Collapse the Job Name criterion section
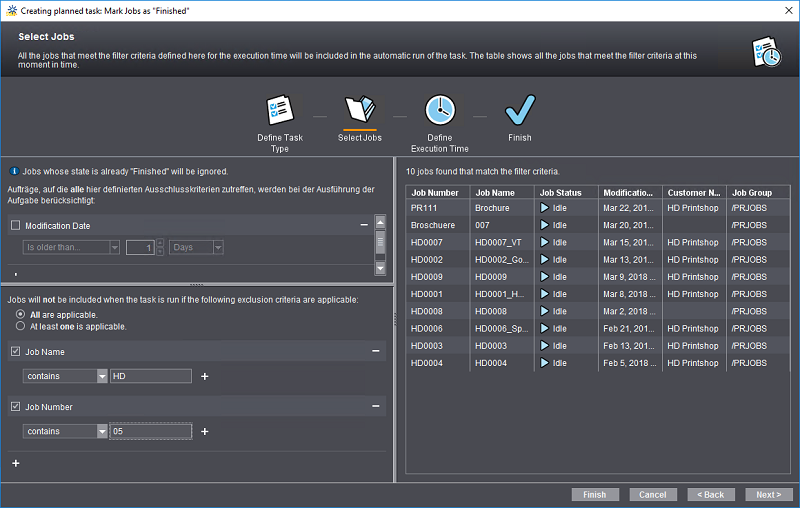This screenshot has height=508, width=800. coord(376,351)
